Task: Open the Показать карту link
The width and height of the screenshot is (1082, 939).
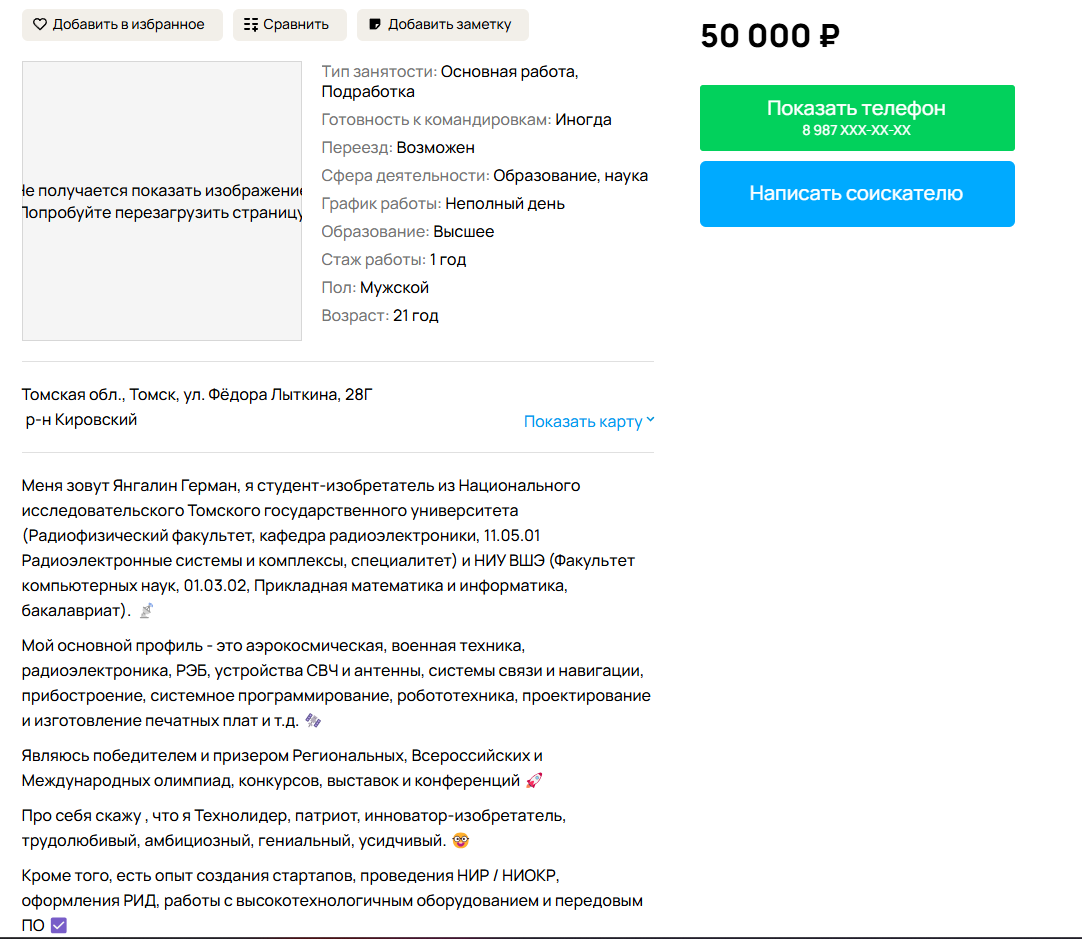Action: tap(583, 422)
